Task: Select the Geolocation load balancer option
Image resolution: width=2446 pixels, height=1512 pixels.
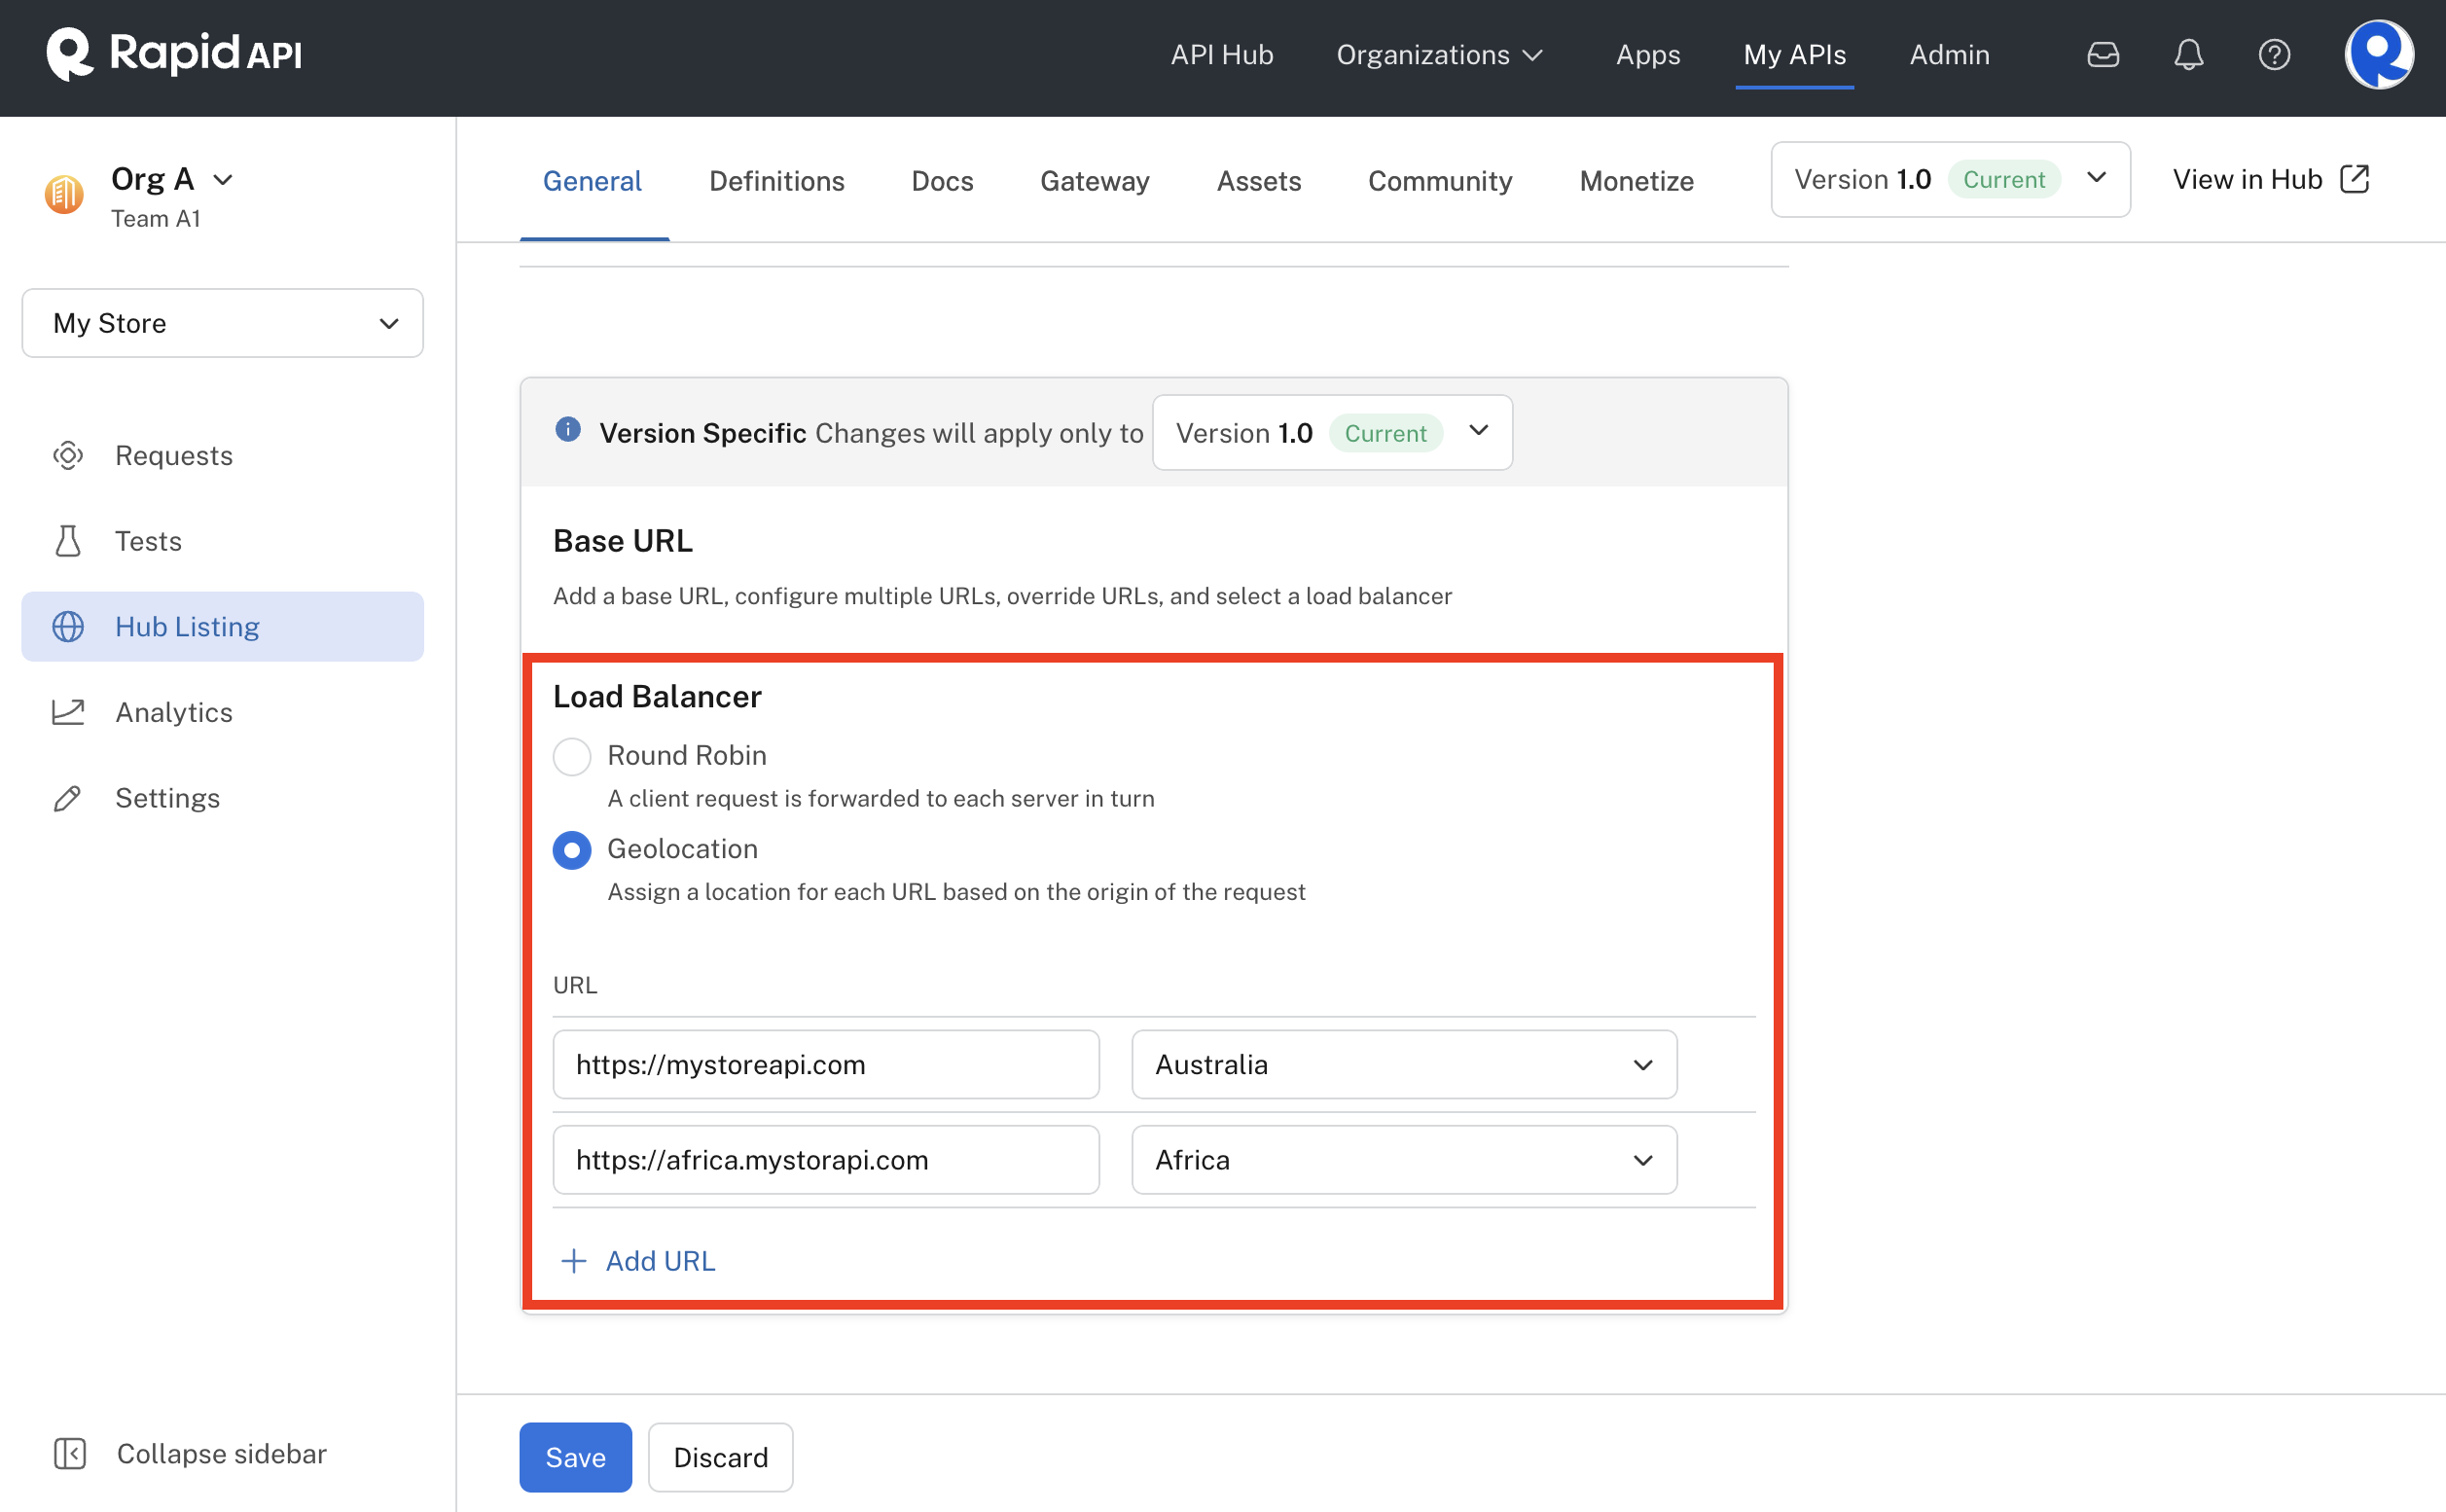Action: (572, 850)
